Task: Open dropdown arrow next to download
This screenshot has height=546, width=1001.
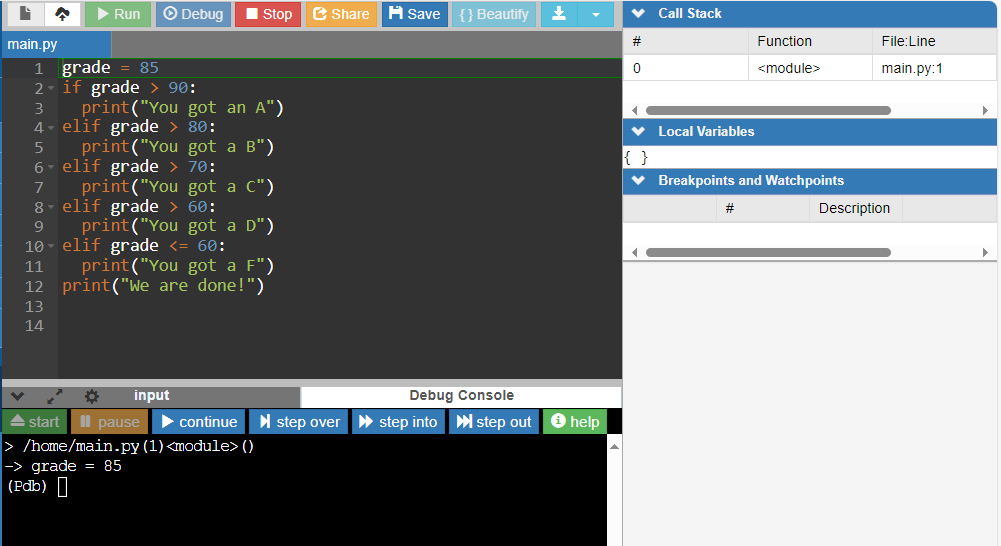Action: [x=596, y=14]
